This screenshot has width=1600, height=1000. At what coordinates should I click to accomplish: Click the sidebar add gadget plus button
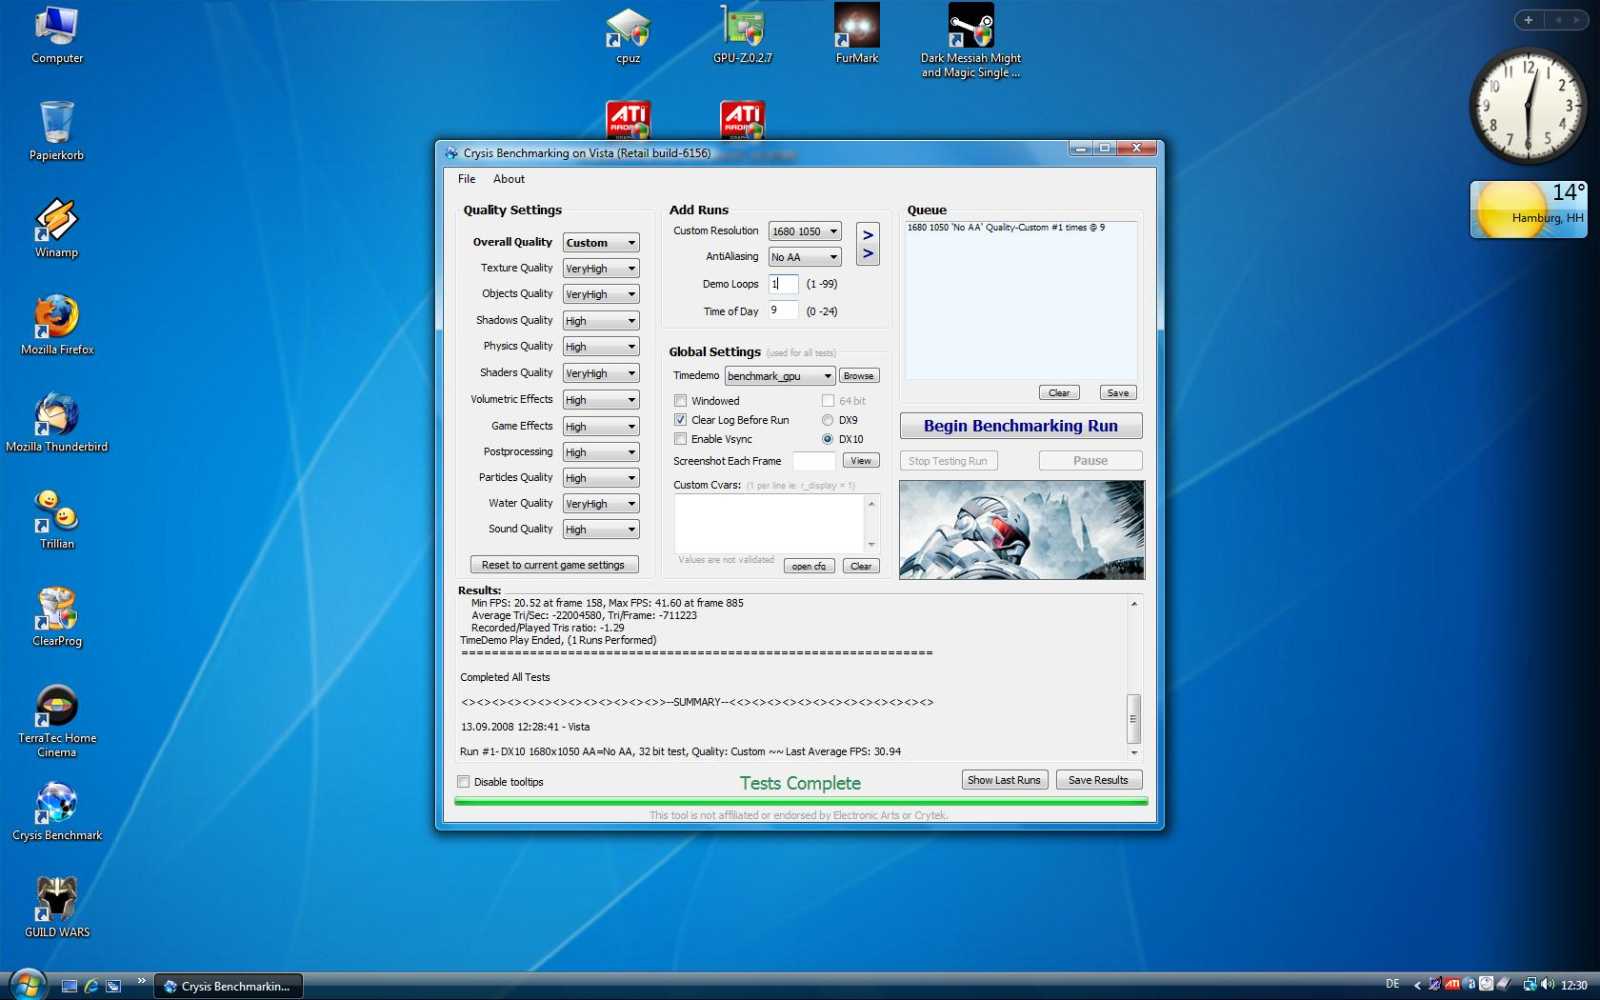(x=1528, y=20)
